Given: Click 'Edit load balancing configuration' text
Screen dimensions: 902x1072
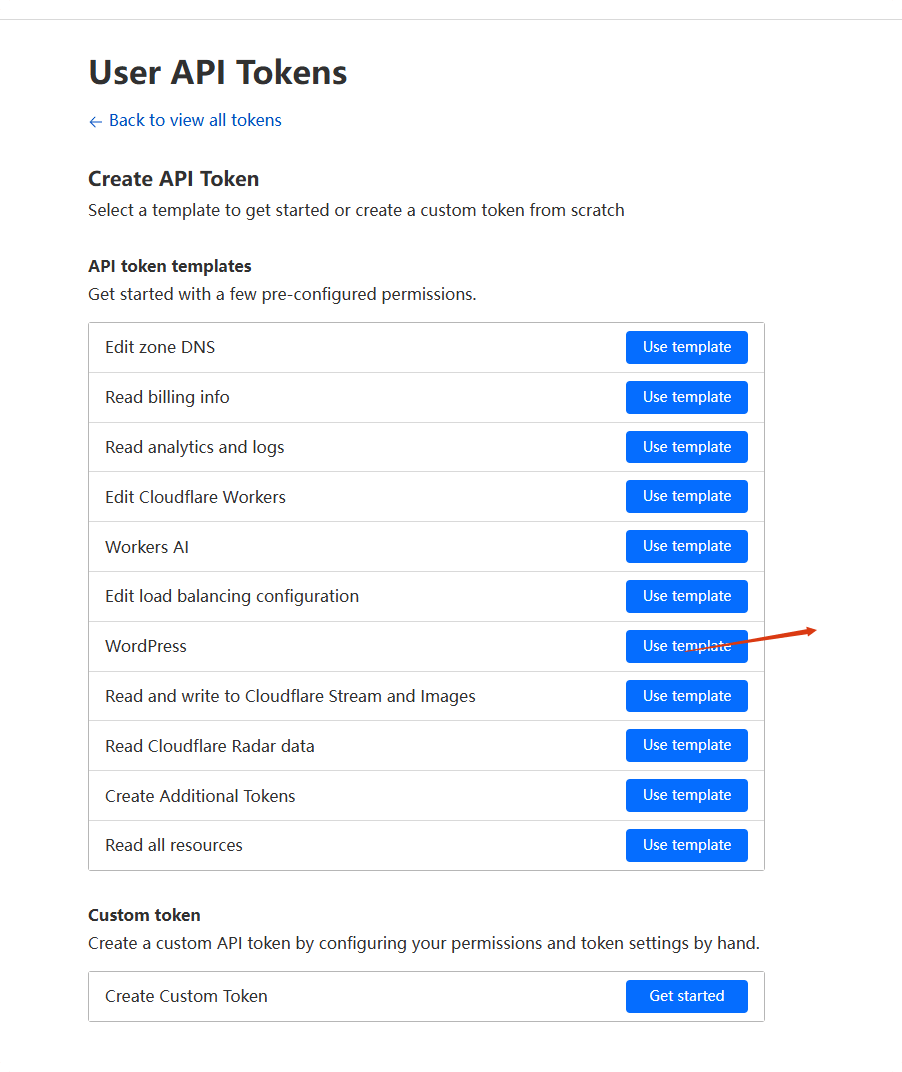Looking at the screenshot, I should (x=232, y=596).
